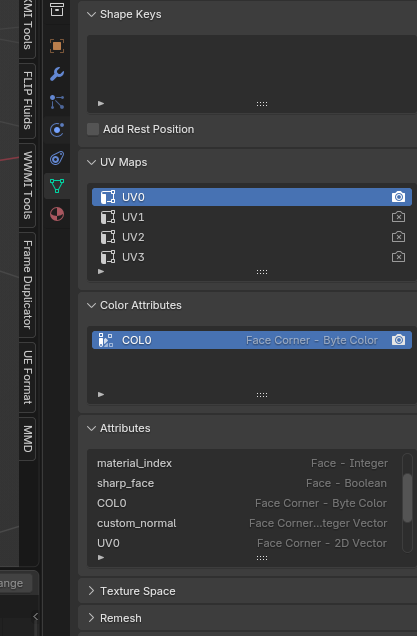Click the UV2 map icon
This screenshot has height=636, width=417.
tap(107, 237)
